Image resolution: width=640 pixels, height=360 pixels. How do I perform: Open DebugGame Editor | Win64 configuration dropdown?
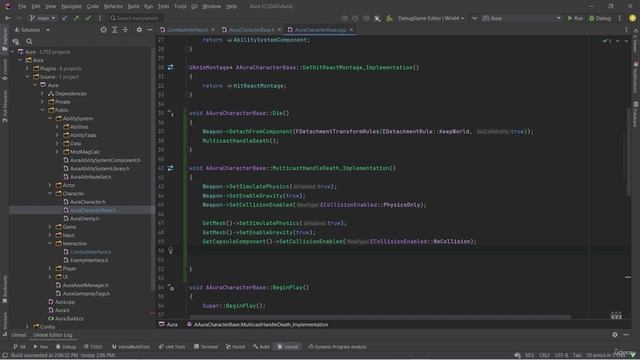coord(431,18)
